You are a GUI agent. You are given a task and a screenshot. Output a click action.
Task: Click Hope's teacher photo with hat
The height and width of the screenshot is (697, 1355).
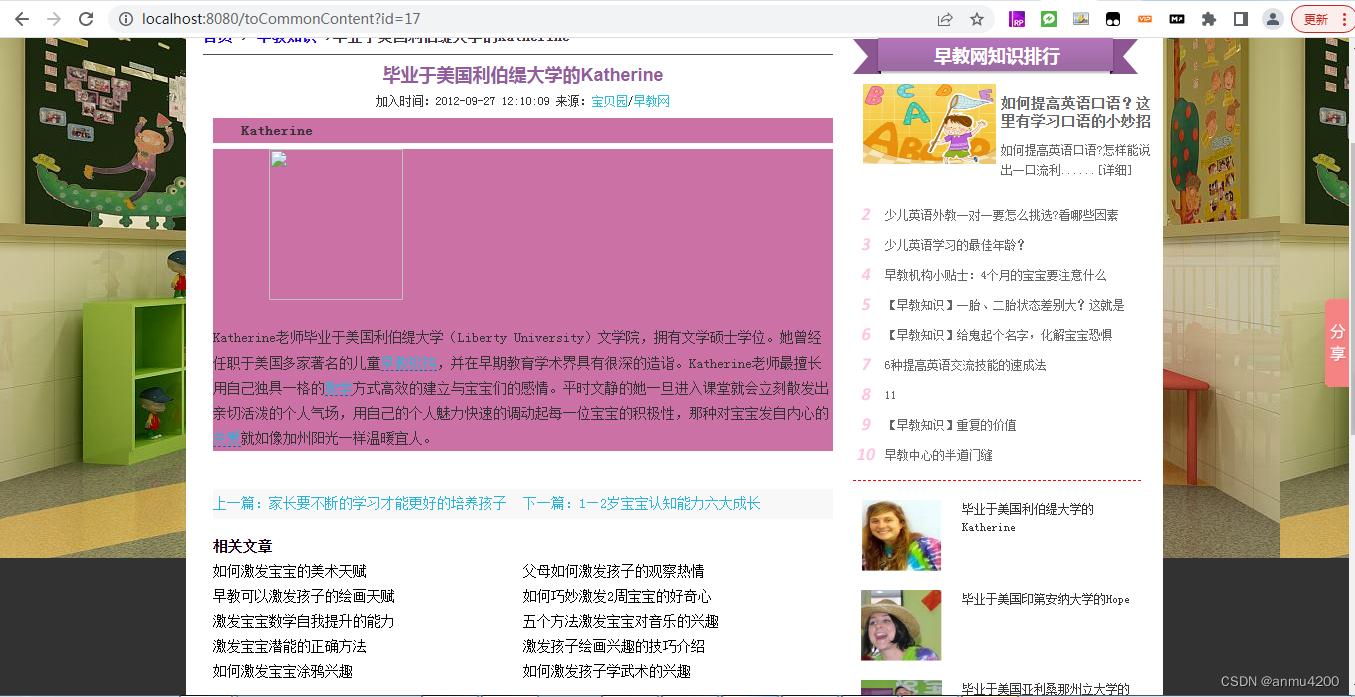pos(901,625)
